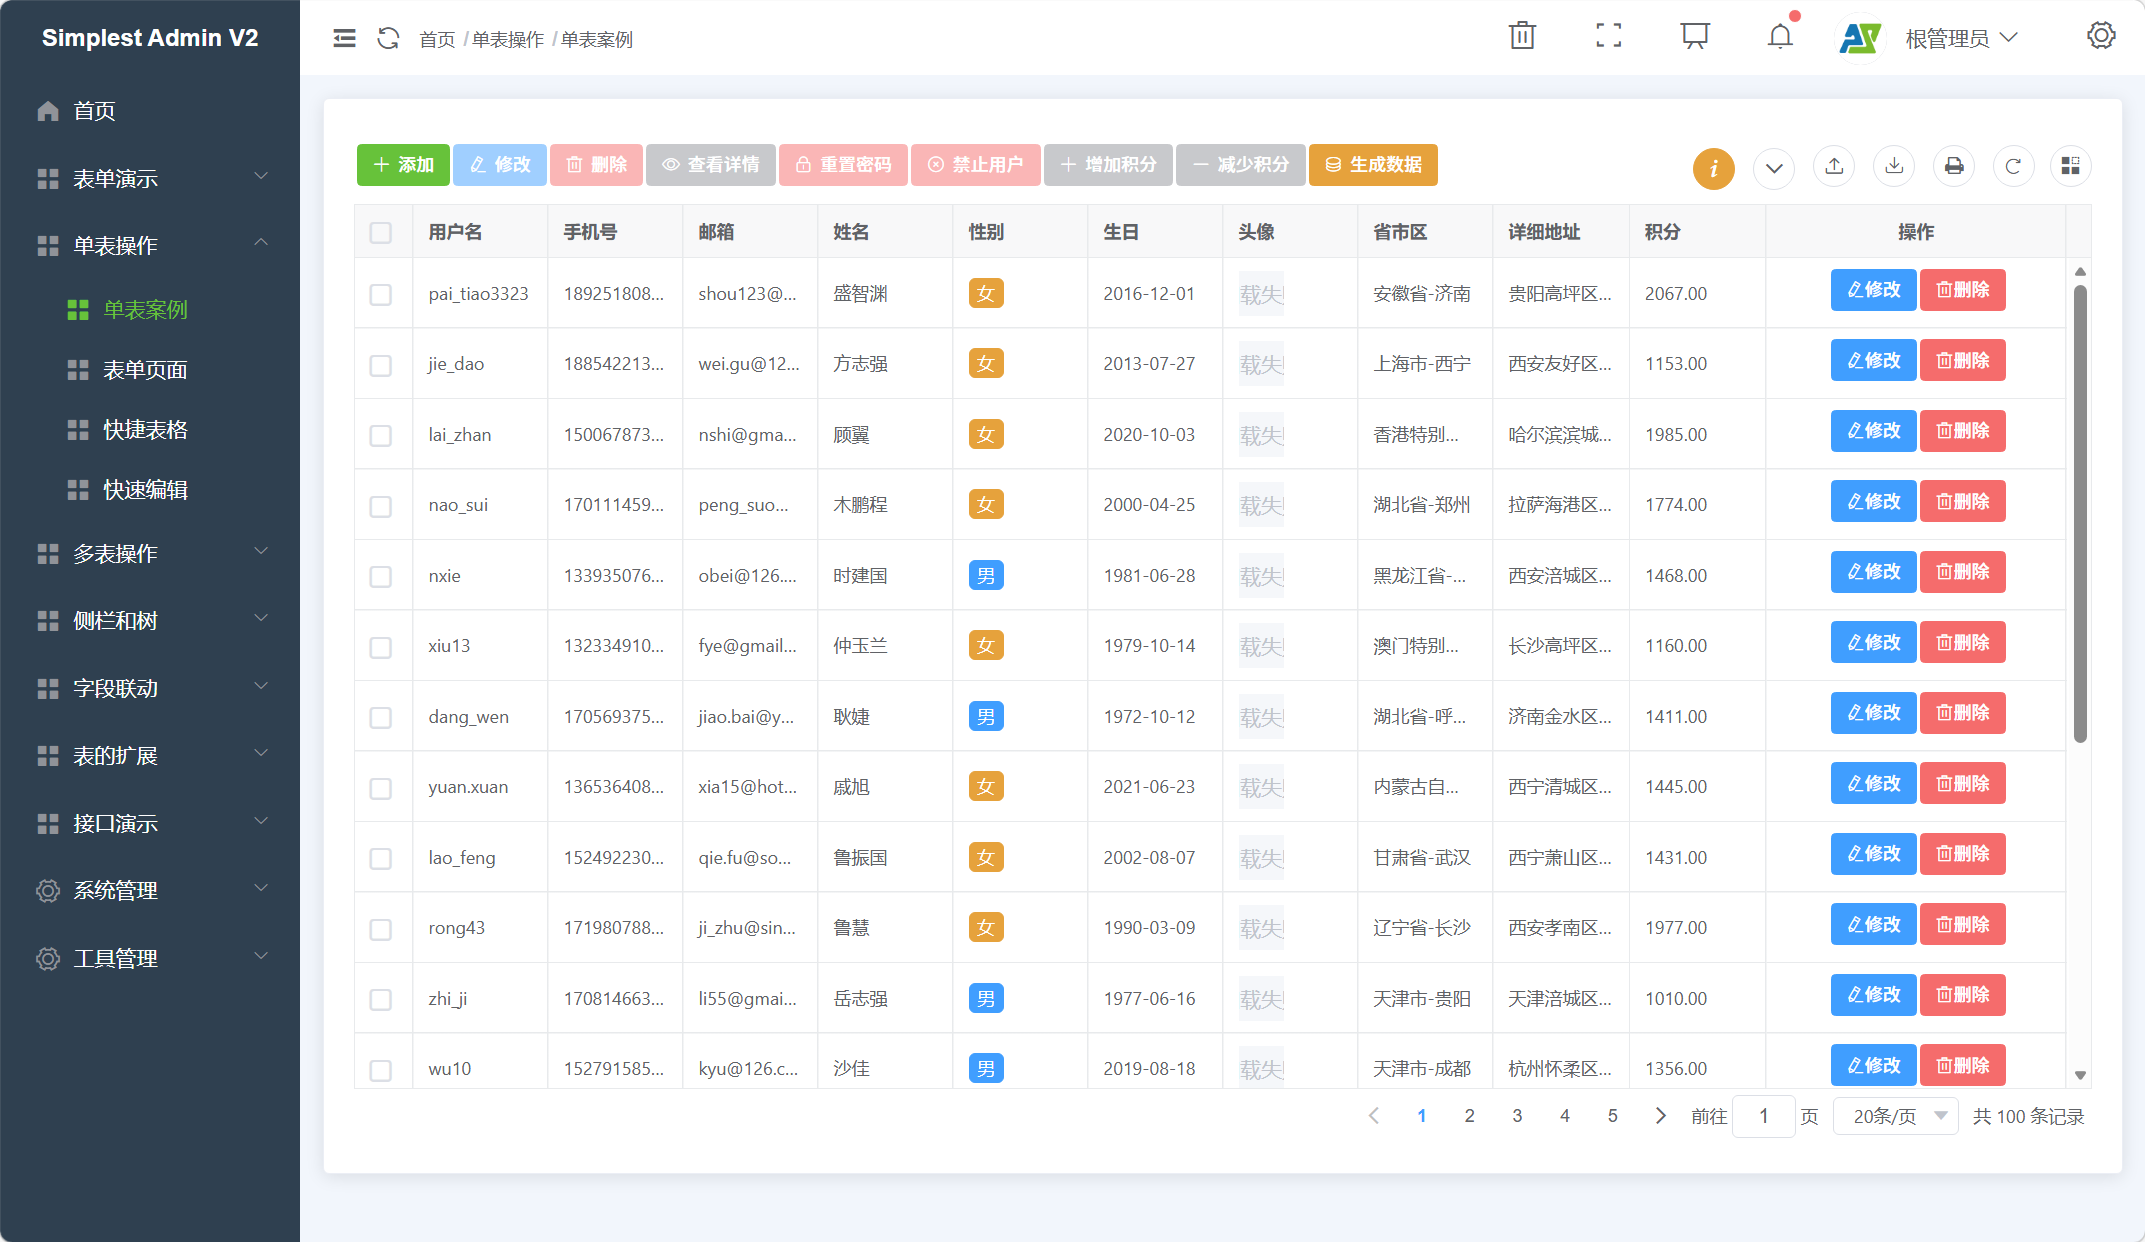This screenshot has width=2145, height=1242.
Task: Open the fullscreen toggle icon
Action: point(1609,35)
